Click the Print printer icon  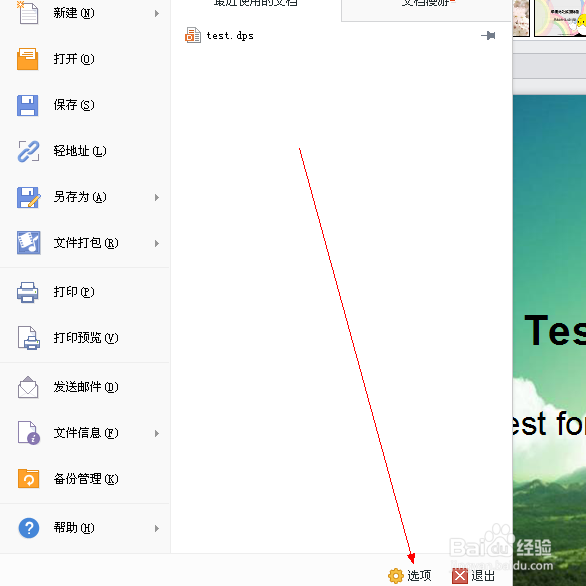pyautogui.click(x=28, y=292)
